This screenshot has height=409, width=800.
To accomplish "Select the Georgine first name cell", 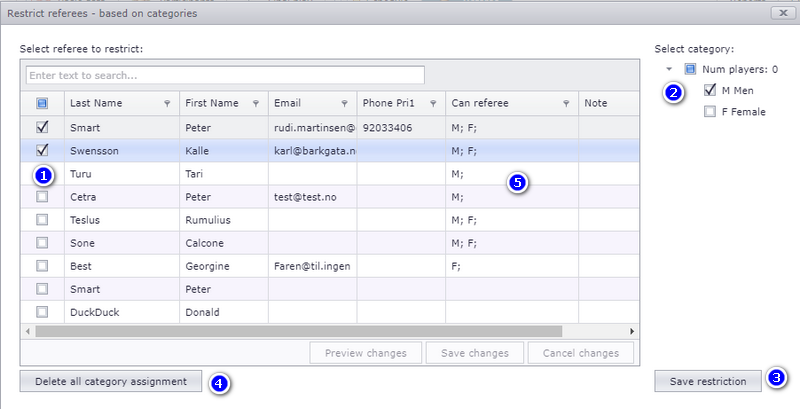I will pos(224,266).
